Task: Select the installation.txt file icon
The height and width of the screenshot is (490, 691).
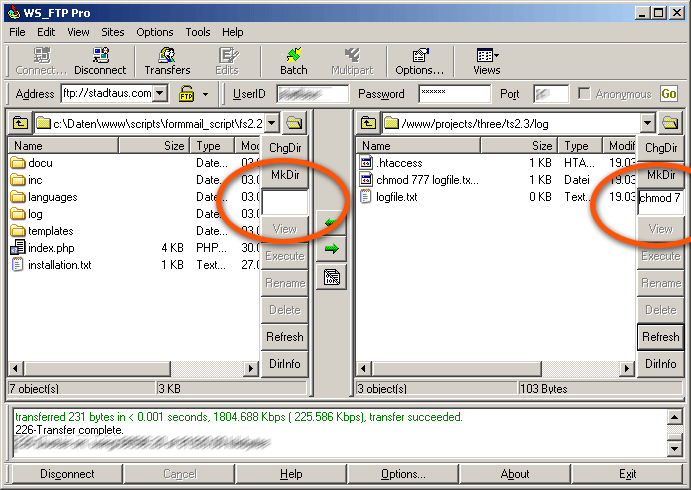Action: pyautogui.click(x=18, y=264)
